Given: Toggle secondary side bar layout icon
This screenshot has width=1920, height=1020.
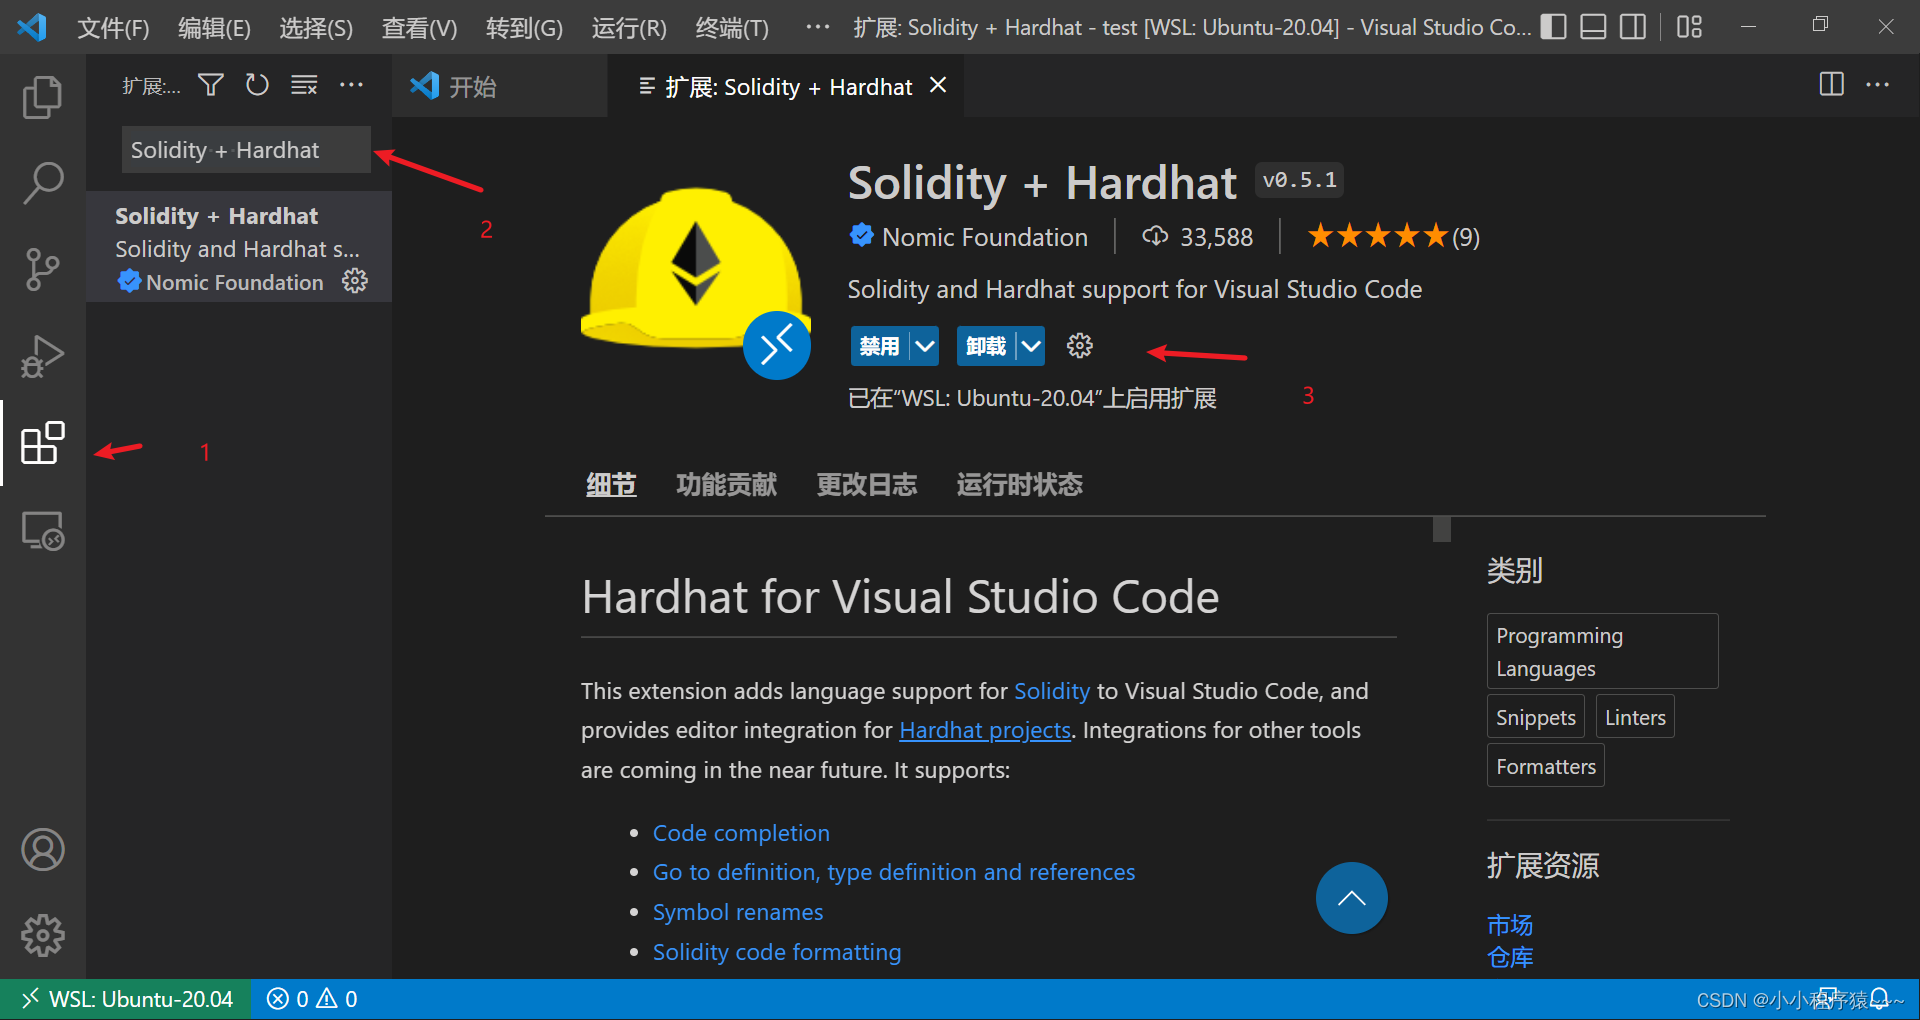Looking at the screenshot, I should click(x=1633, y=27).
